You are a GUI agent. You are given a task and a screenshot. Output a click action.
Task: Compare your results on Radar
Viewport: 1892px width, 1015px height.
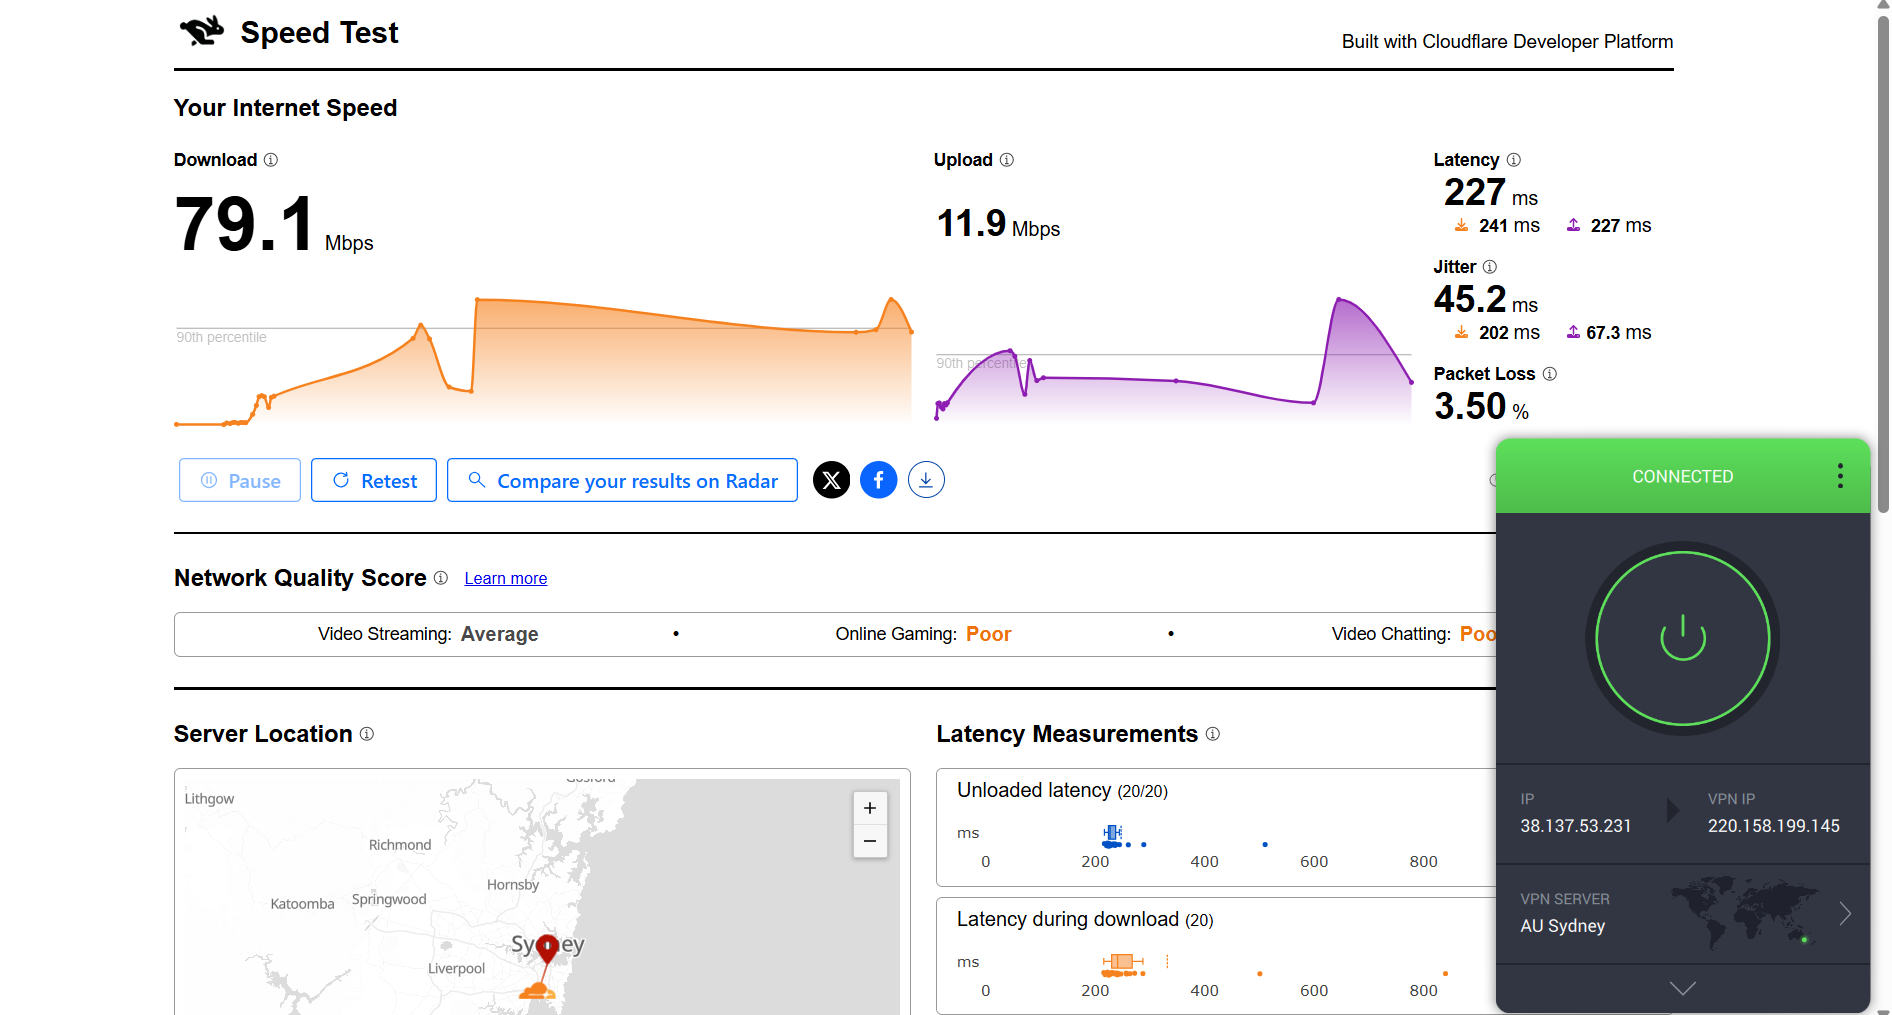point(622,480)
